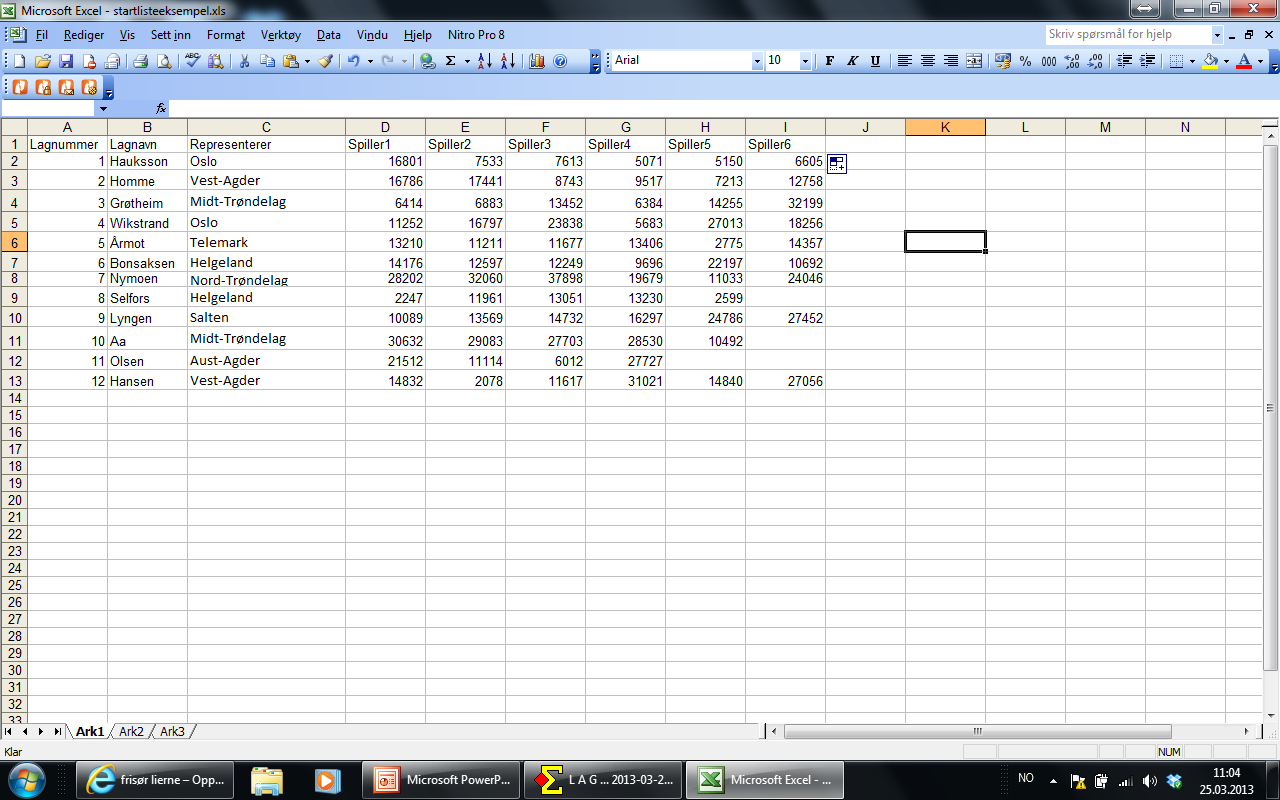Click the first Nitro PDF toolbar icon
This screenshot has width=1280, height=800.
21,87
